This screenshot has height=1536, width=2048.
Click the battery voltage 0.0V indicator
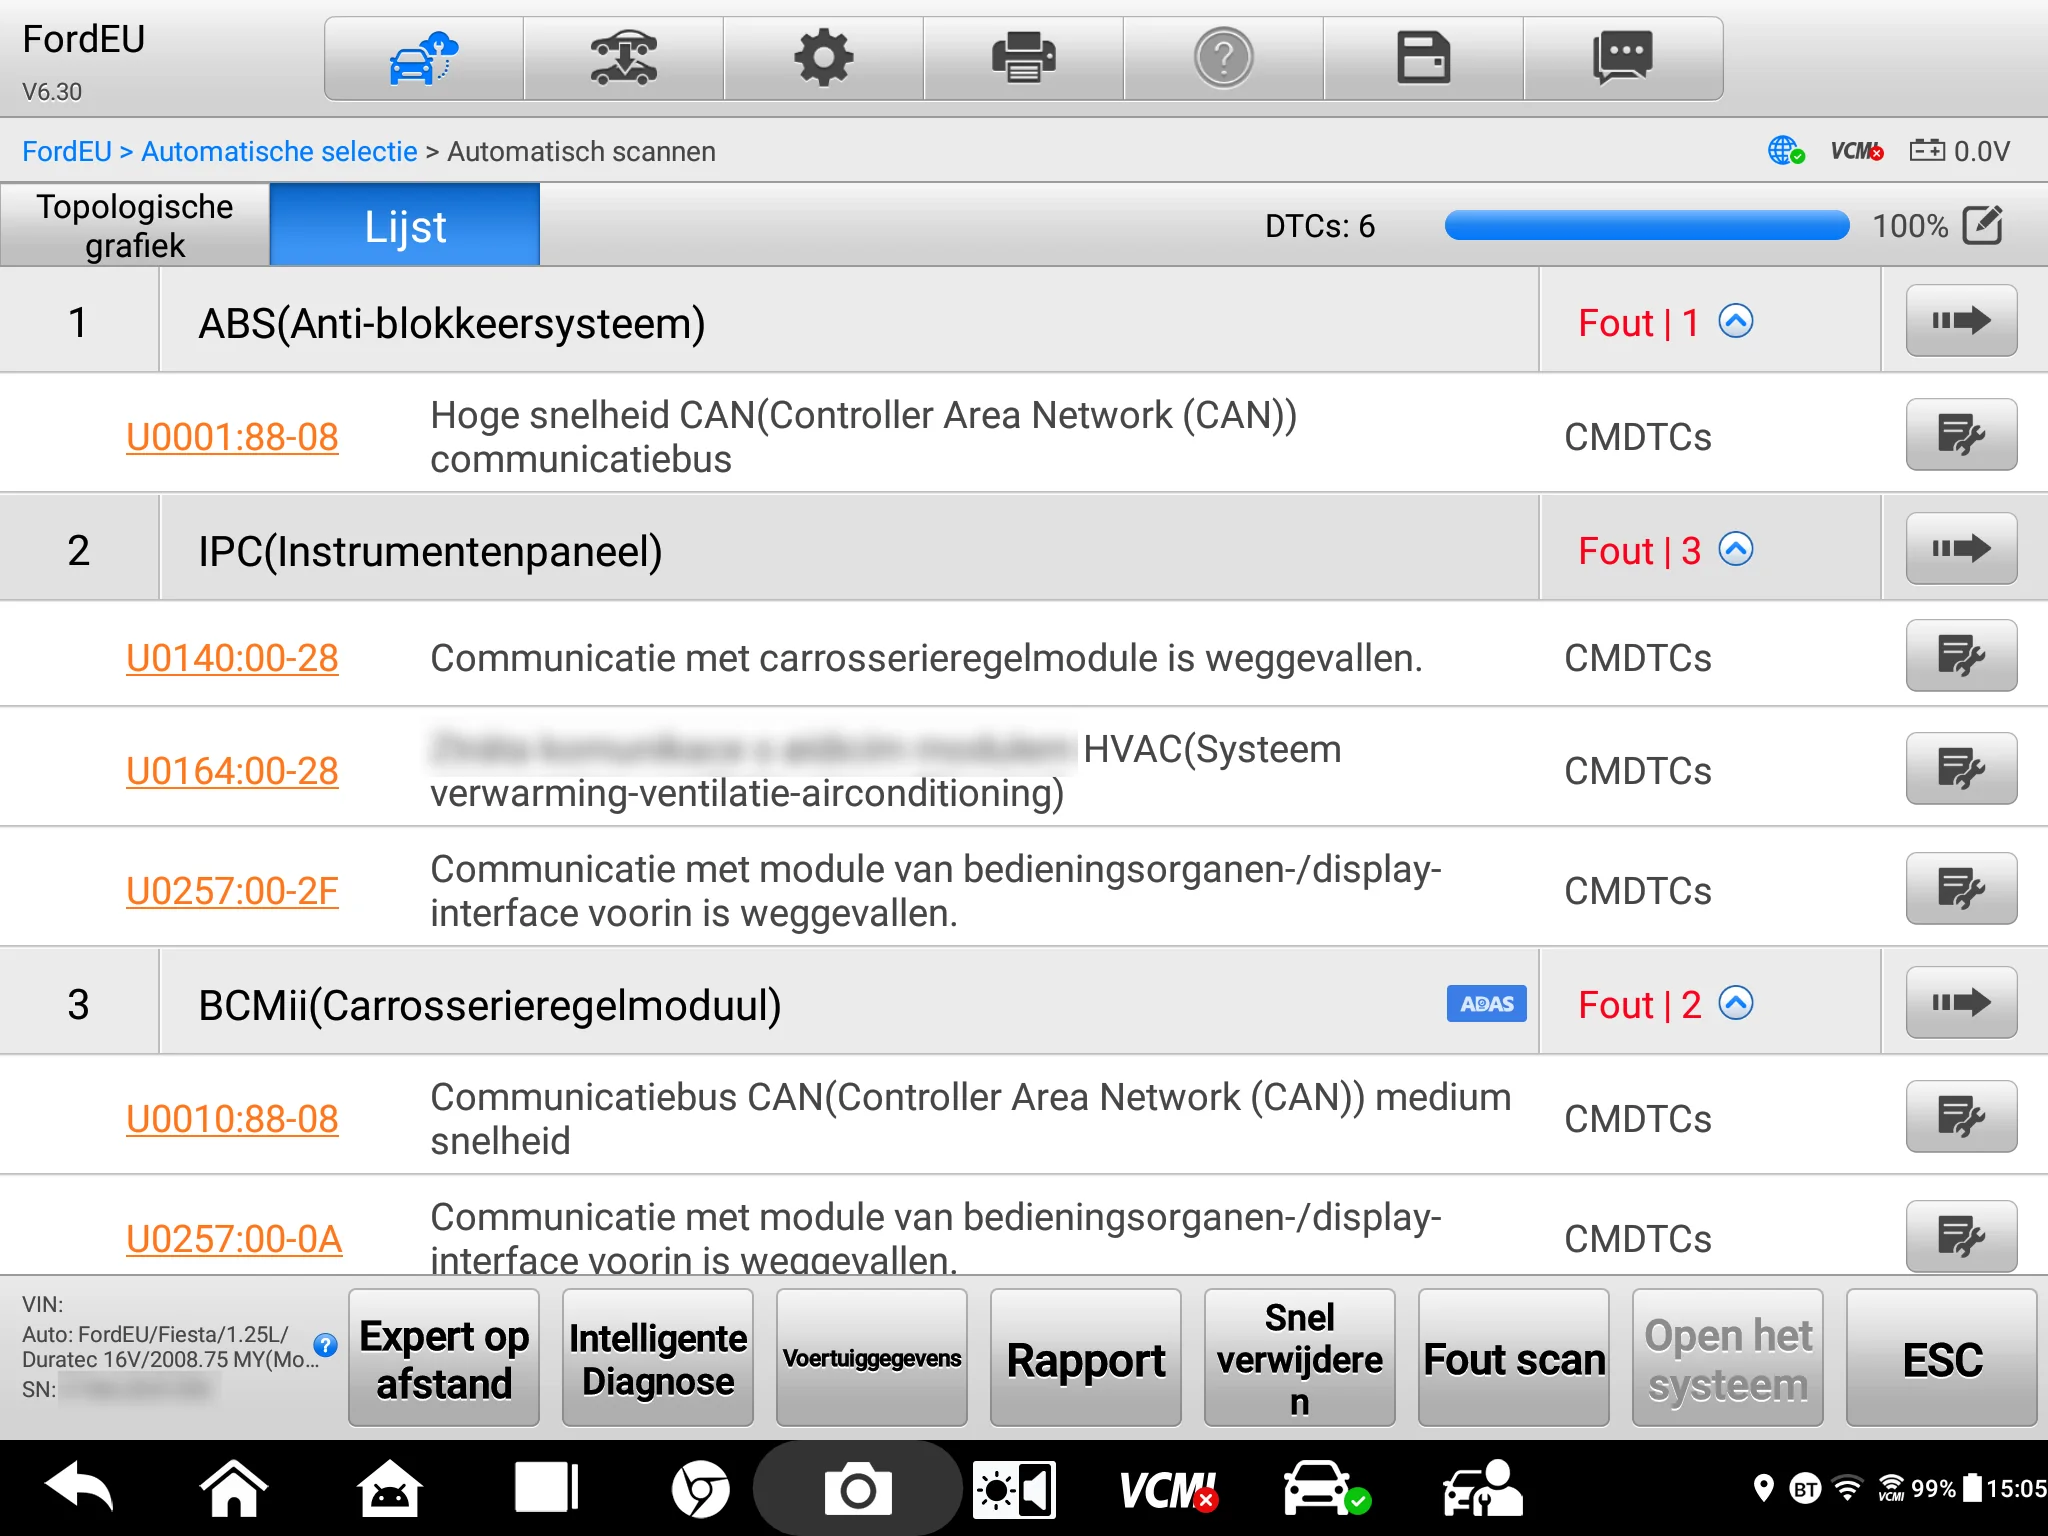click(x=1959, y=151)
